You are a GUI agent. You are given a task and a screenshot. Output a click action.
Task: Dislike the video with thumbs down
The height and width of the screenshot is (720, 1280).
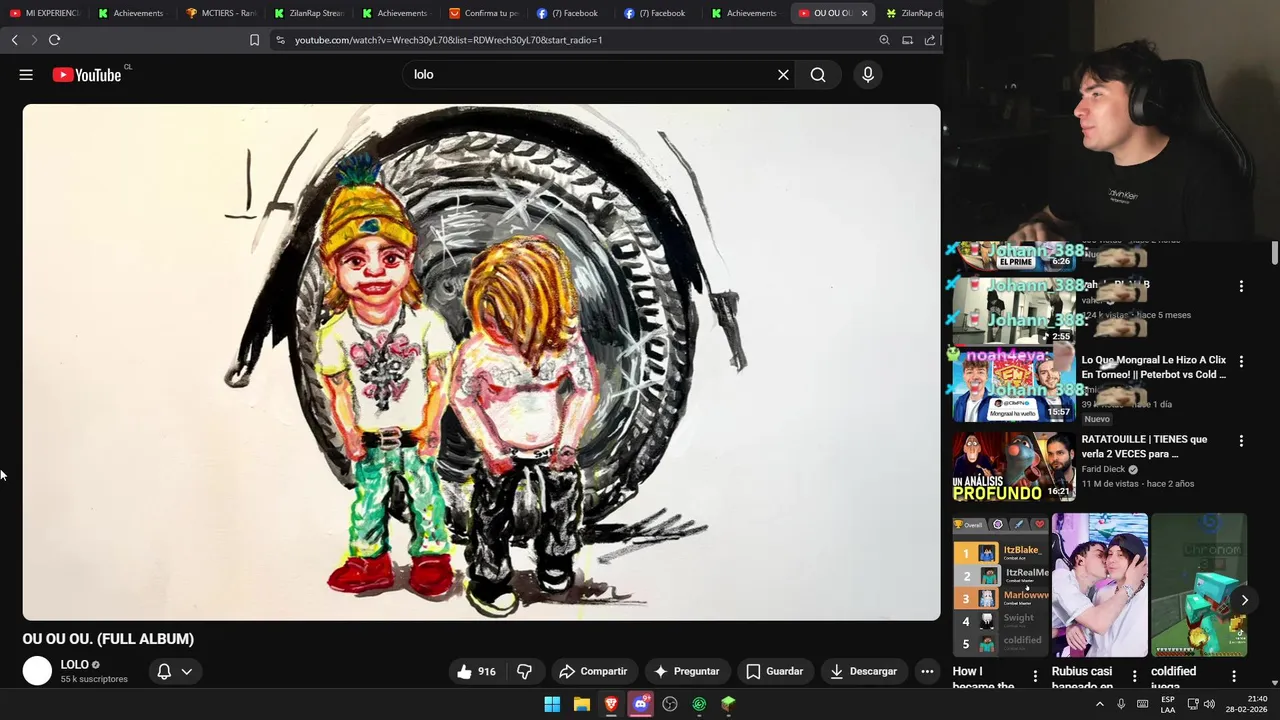pyautogui.click(x=524, y=671)
